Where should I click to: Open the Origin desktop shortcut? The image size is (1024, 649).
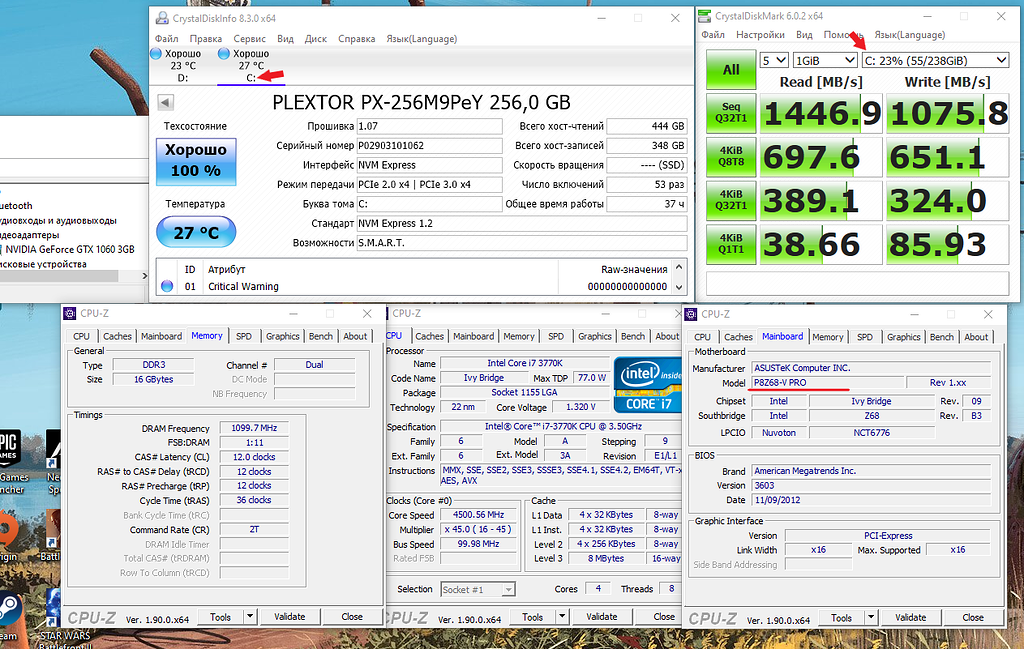8,535
